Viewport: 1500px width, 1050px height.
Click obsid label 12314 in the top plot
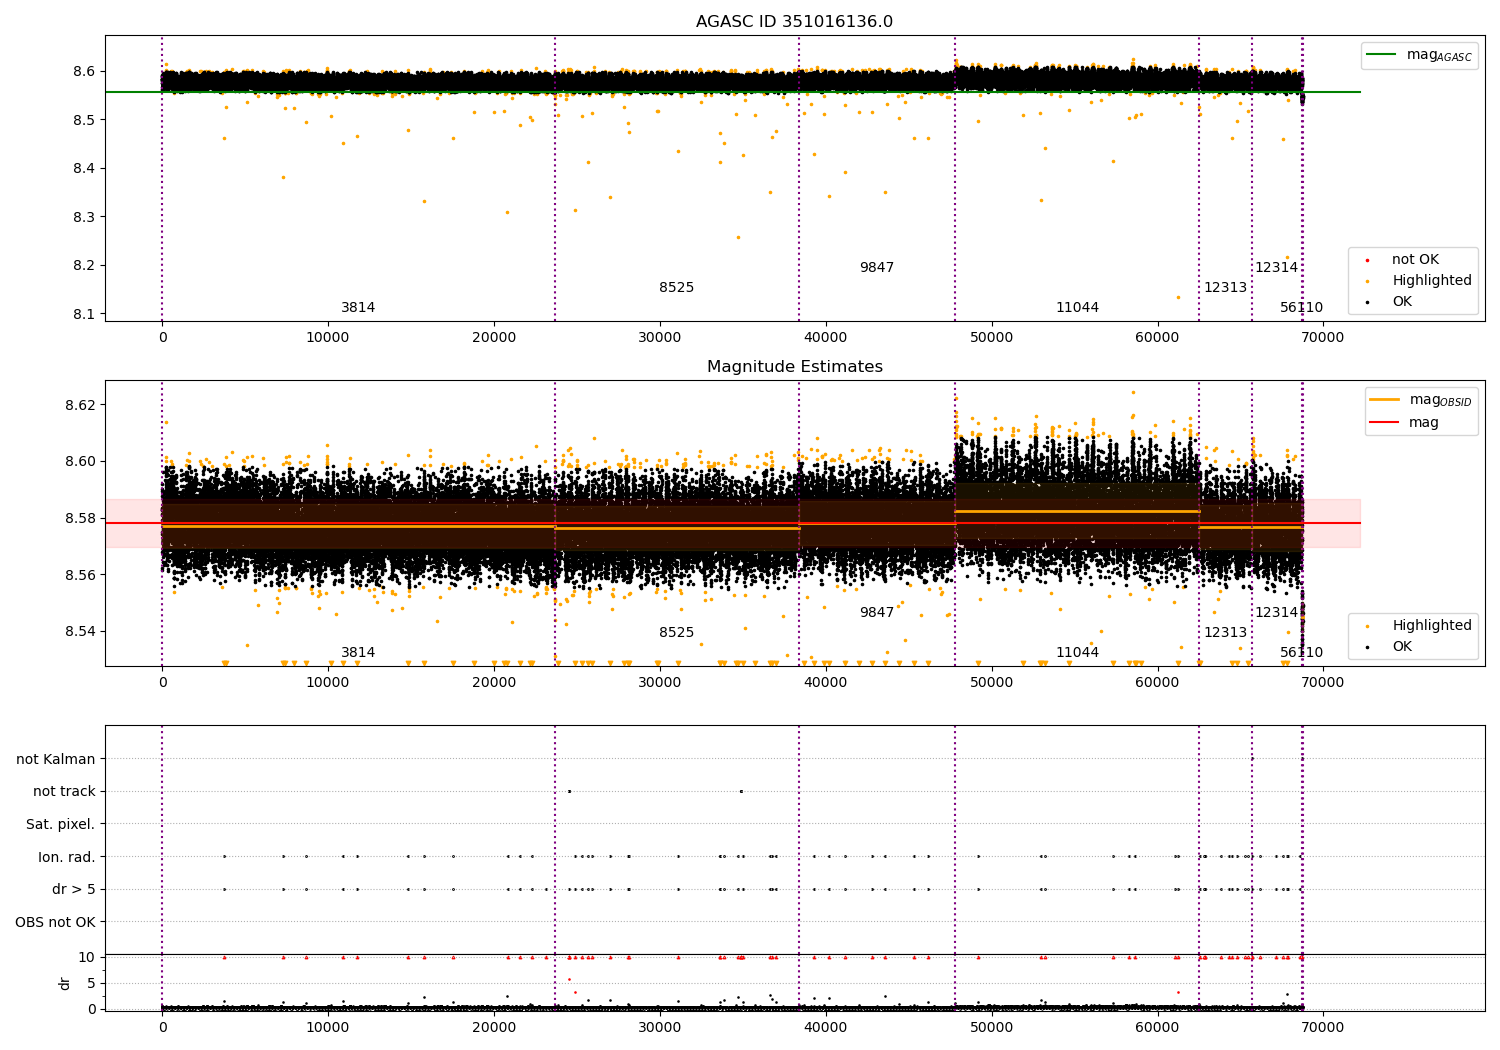pyautogui.click(x=1276, y=268)
